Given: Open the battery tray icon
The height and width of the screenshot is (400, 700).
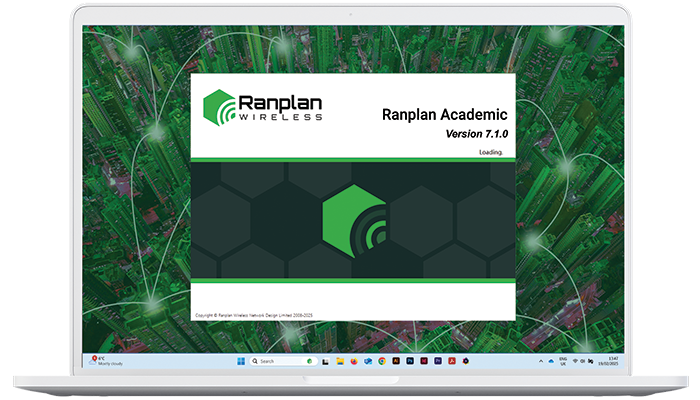Looking at the screenshot, I should (591, 361).
